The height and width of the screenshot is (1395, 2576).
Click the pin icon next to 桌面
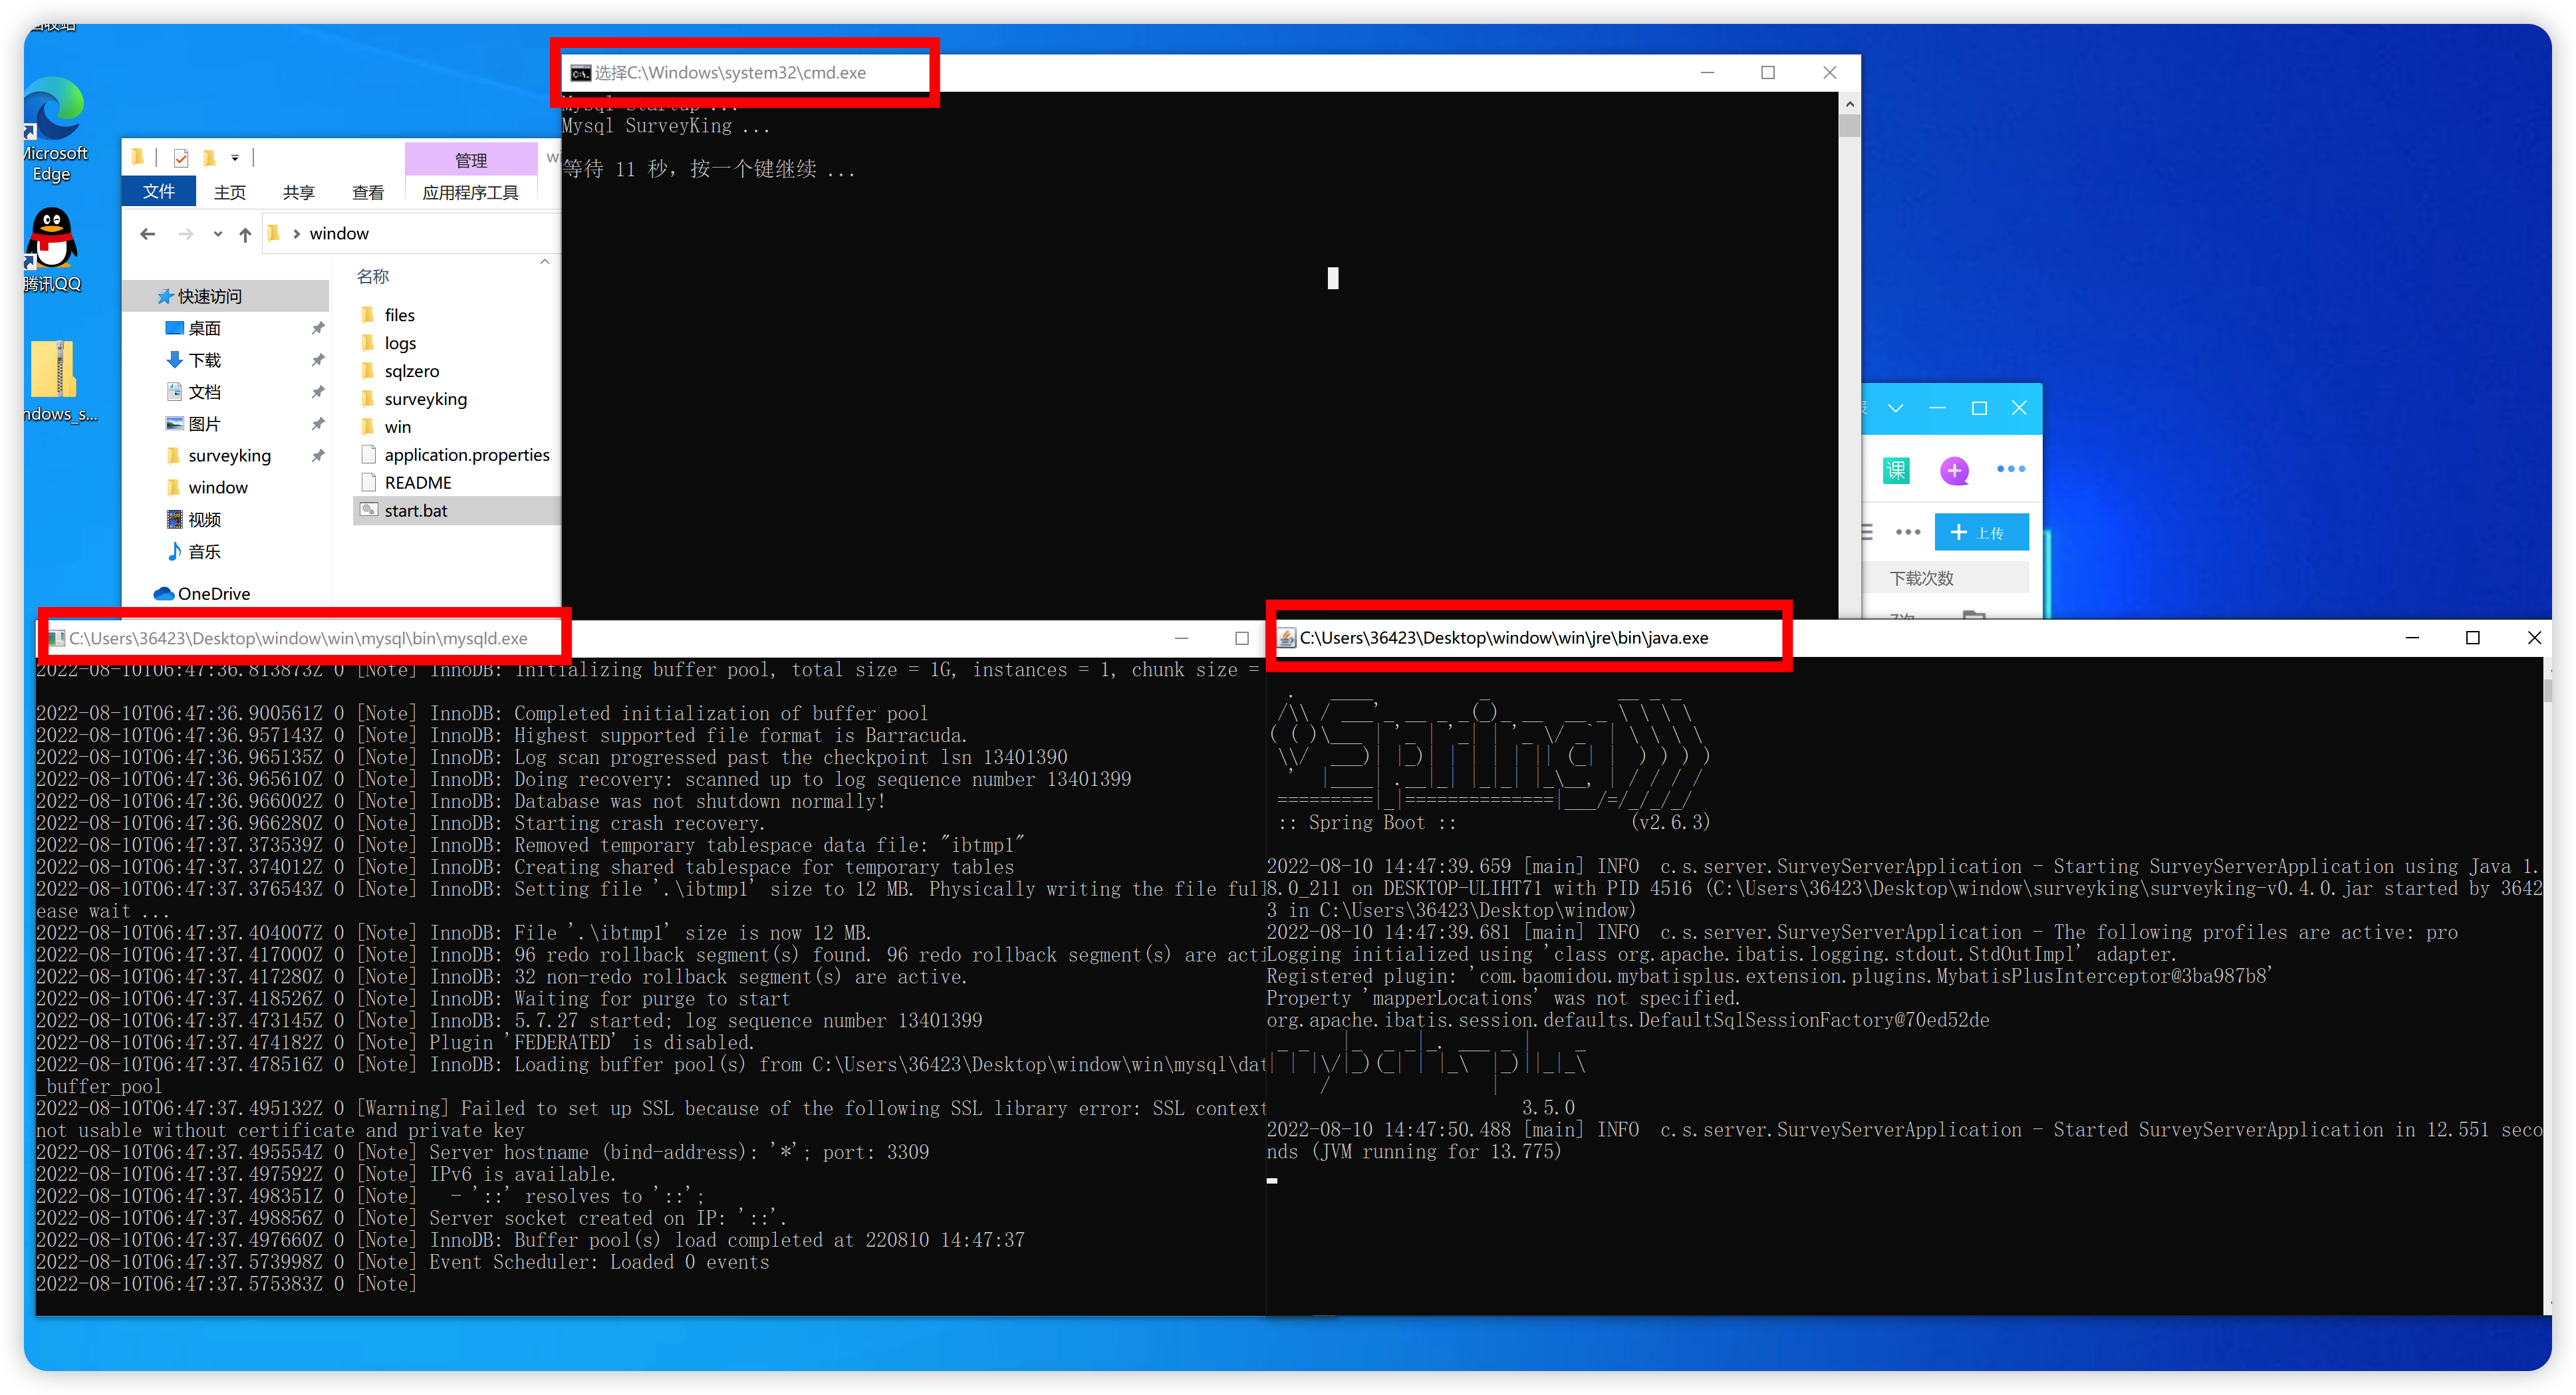318,328
